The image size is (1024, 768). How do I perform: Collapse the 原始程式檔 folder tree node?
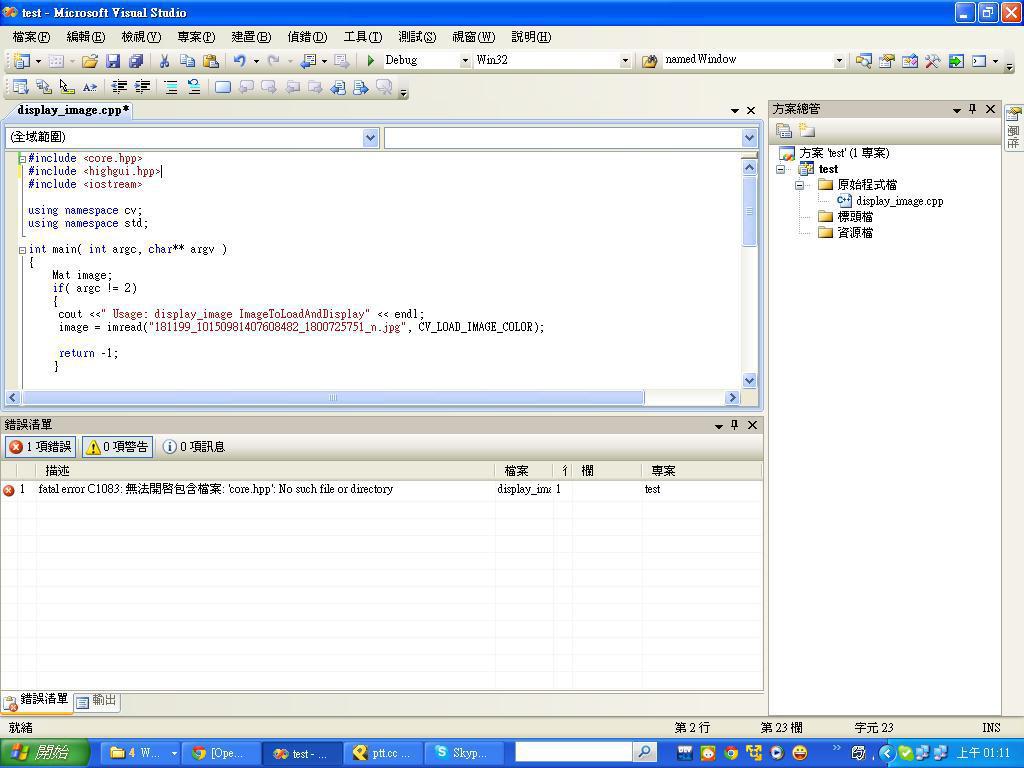click(800, 185)
